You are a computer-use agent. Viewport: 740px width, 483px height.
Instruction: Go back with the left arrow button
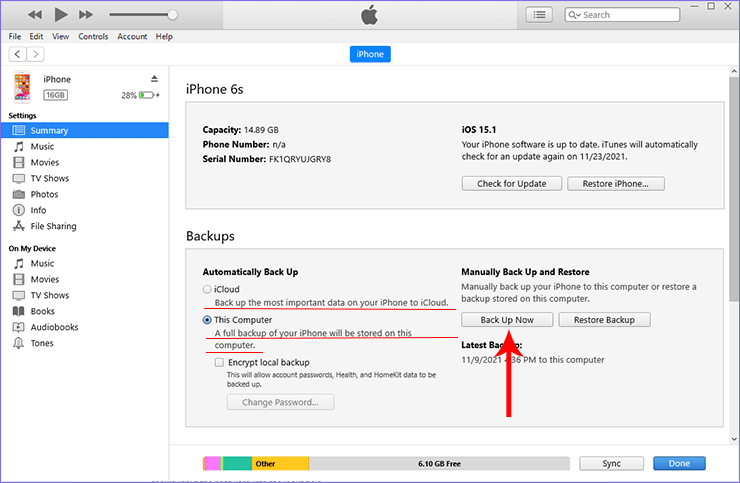pos(17,54)
